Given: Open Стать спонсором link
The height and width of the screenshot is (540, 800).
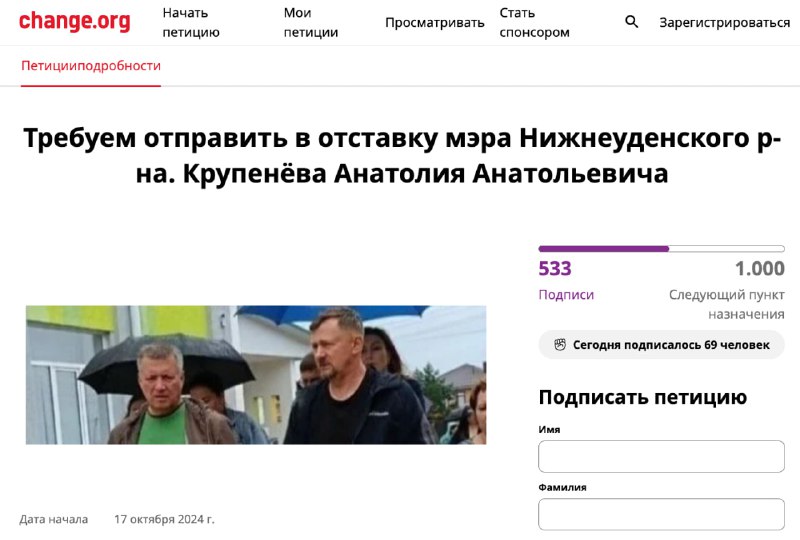Looking at the screenshot, I should pos(534,22).
